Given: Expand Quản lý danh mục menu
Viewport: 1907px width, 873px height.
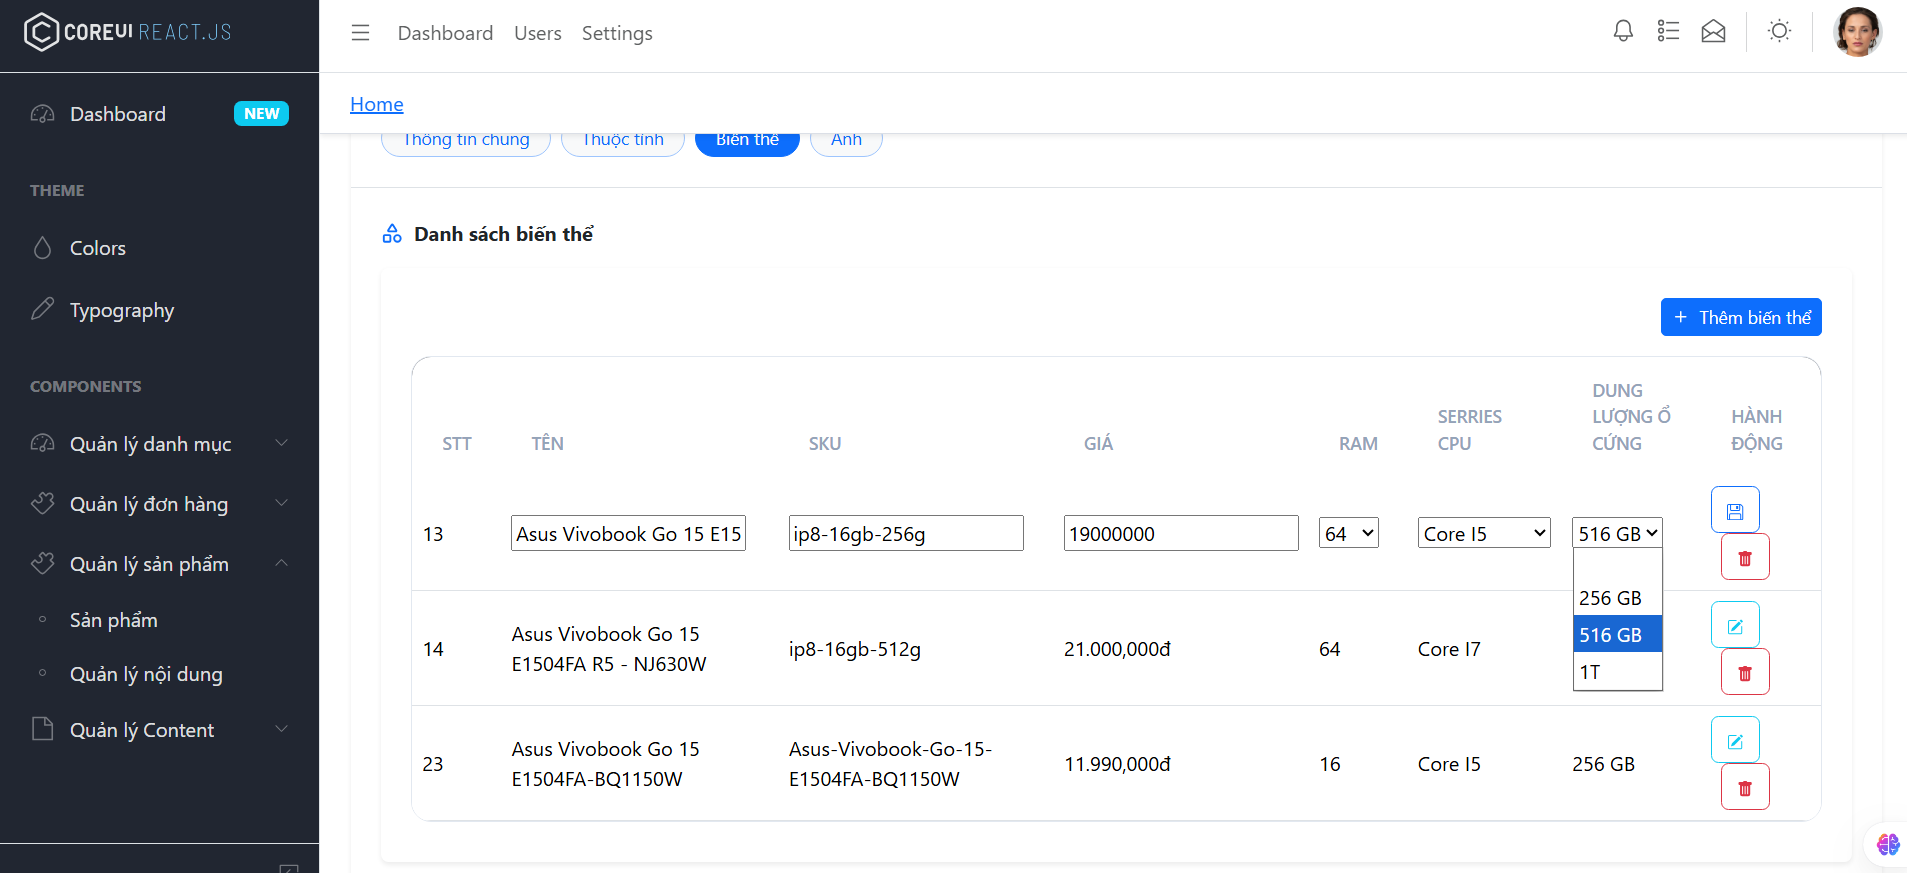Looking at the screenshot, I should (160, 444).
